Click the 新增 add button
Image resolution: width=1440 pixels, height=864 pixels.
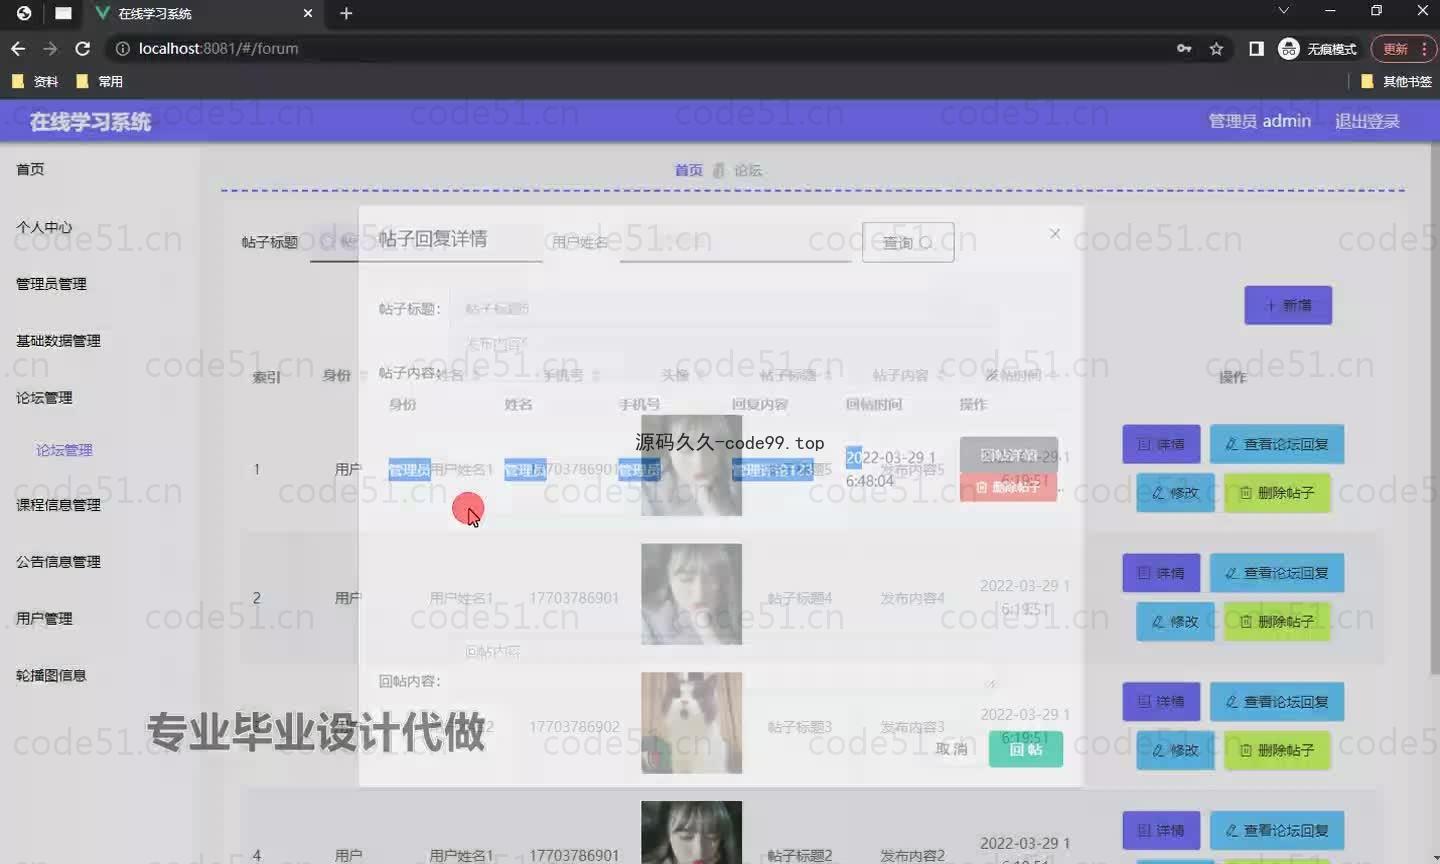pos(1288,305)
